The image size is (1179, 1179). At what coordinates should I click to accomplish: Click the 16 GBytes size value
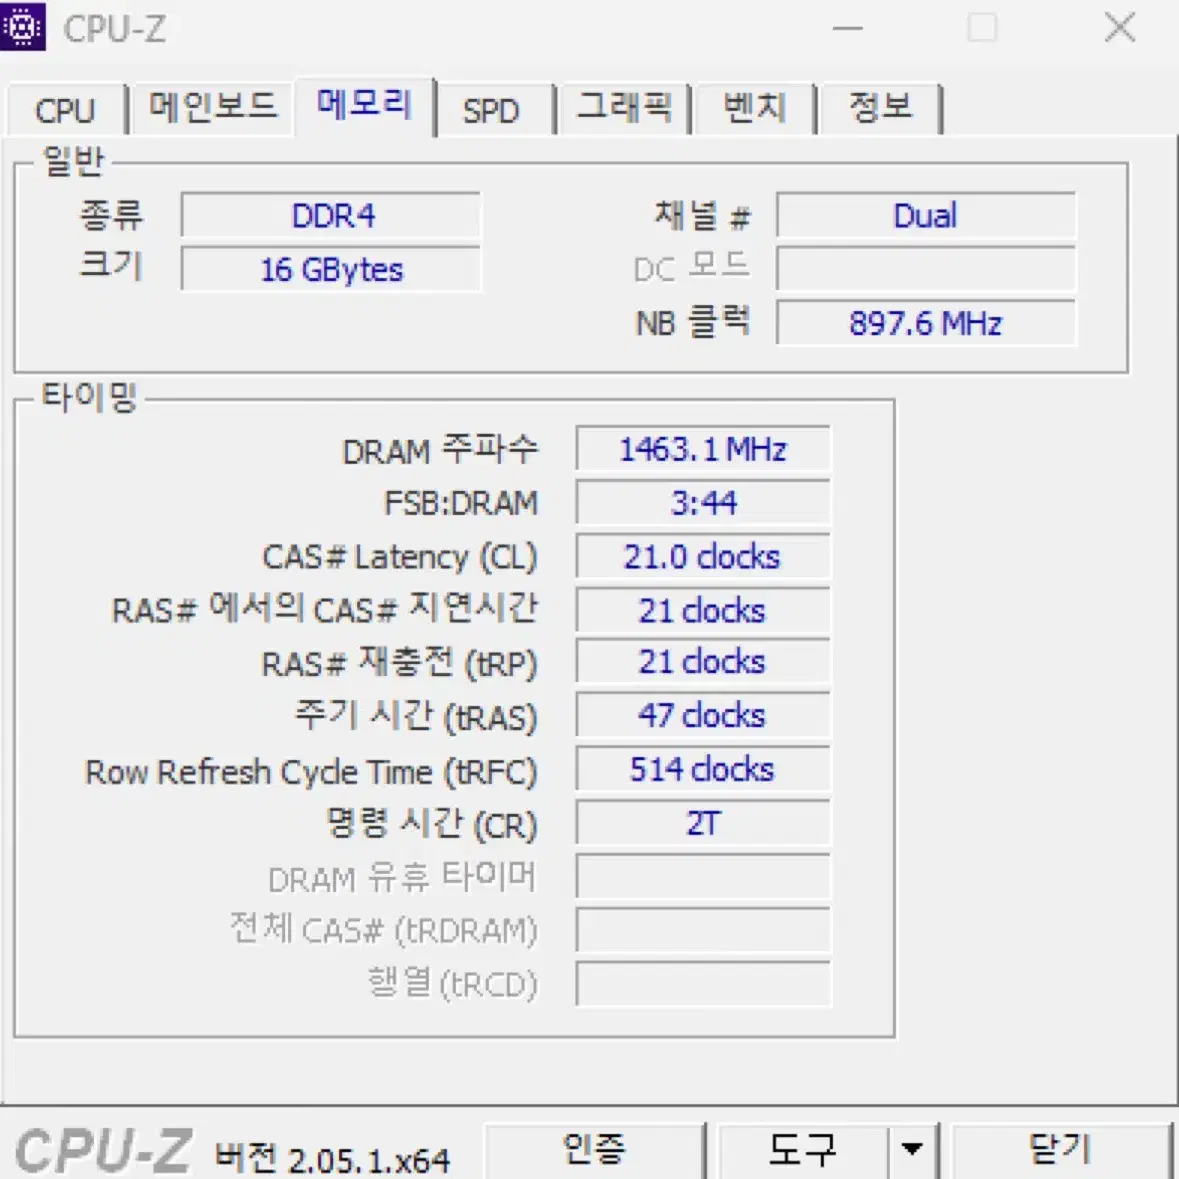point(331,269)
